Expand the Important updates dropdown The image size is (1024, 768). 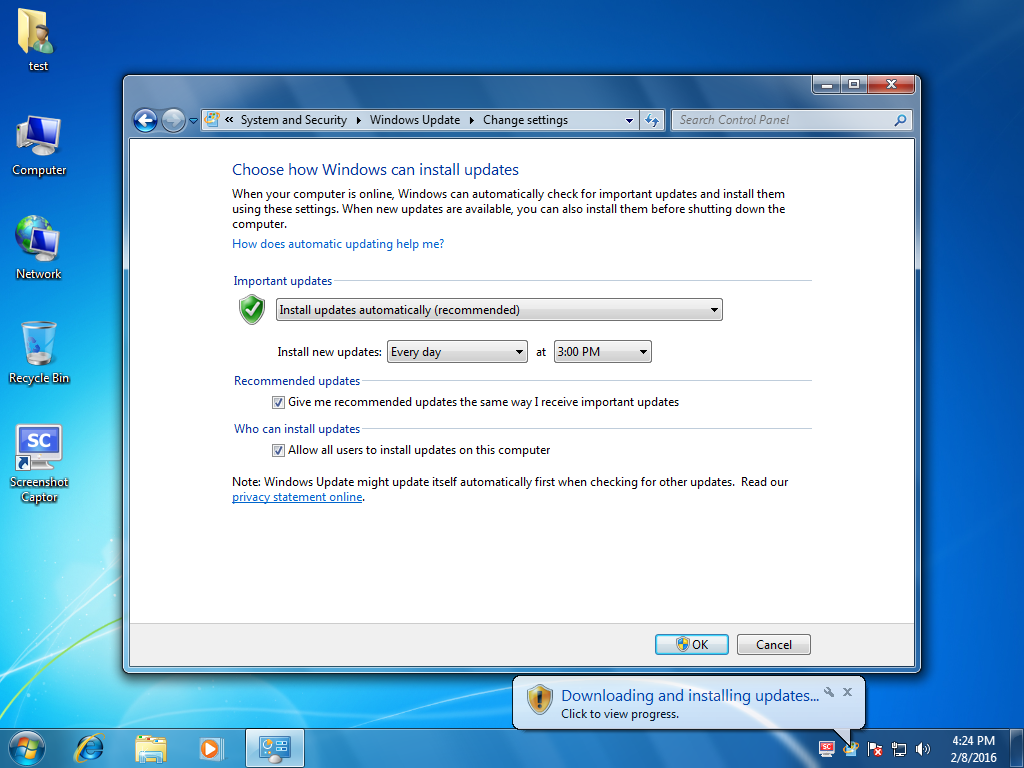[x=499, y=310]
